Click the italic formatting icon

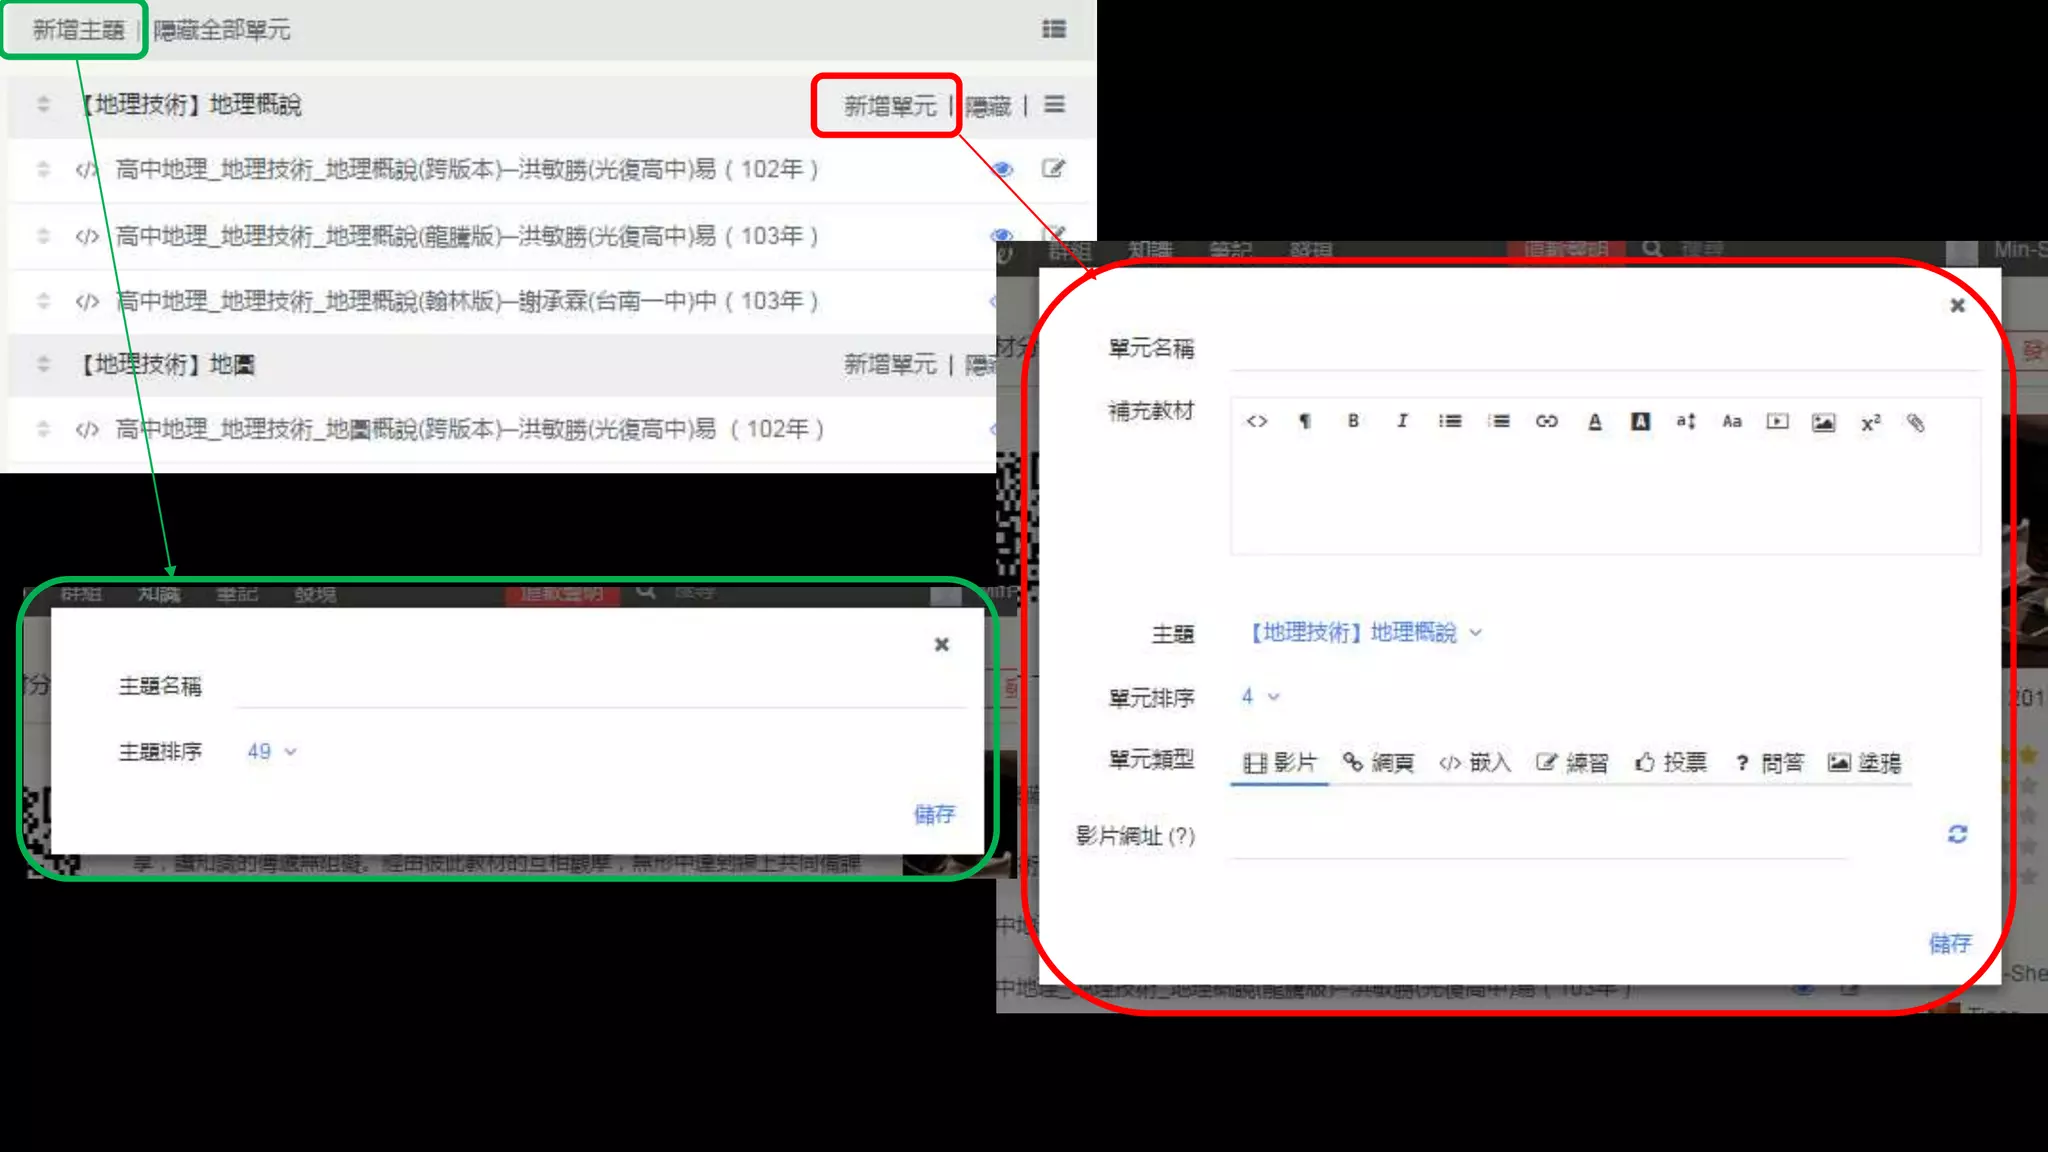pyautogui.click(x=1402, y=421)
